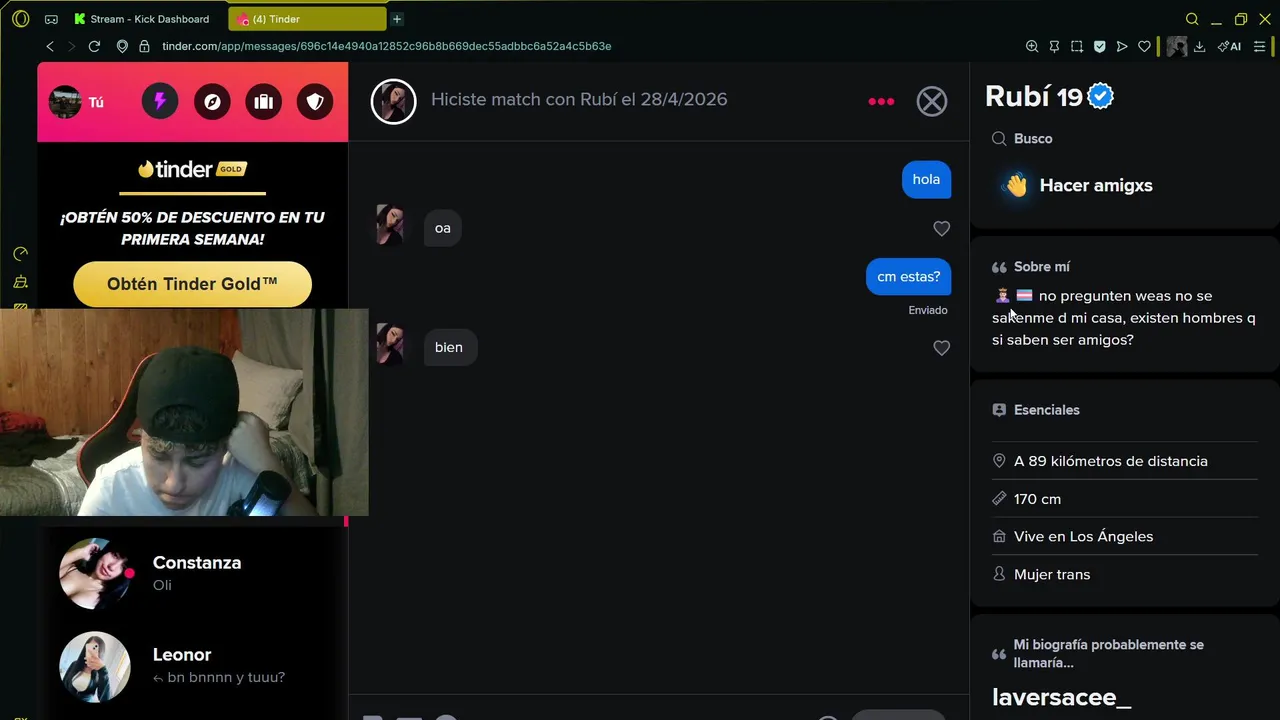Open the Easy Setup sliders menu
This screenshot has width=1280, height=720.
pyautogui.click(x=1259, y=46)
